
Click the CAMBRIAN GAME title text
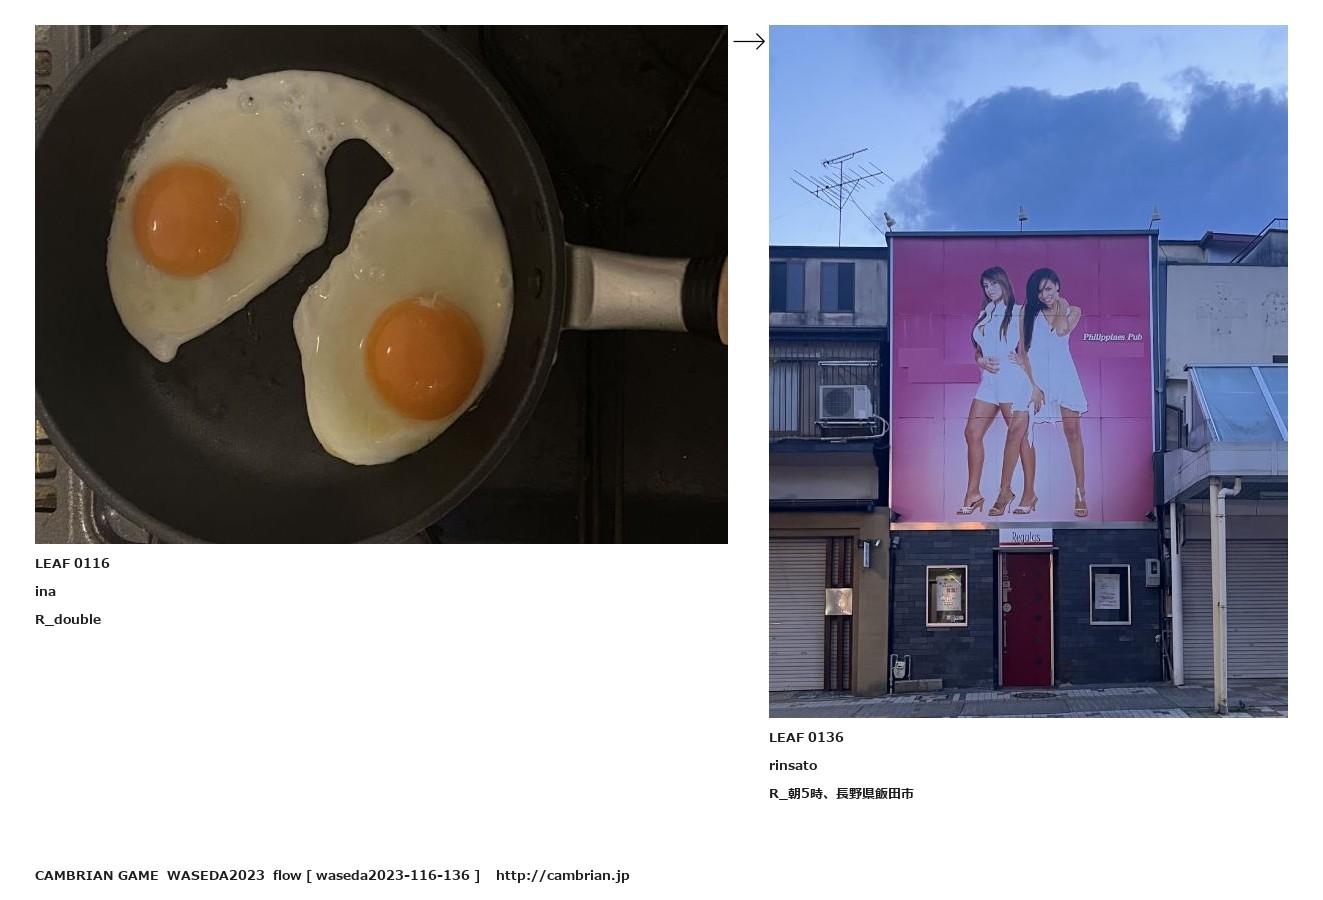[x=96, y=875]
